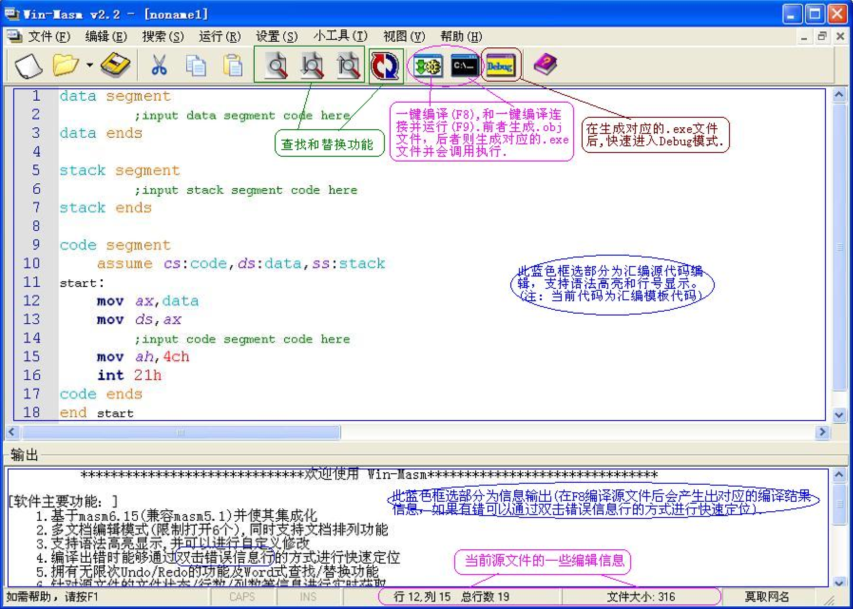Click status bar '文件大小: 316' field

click(x=641, y=596)
